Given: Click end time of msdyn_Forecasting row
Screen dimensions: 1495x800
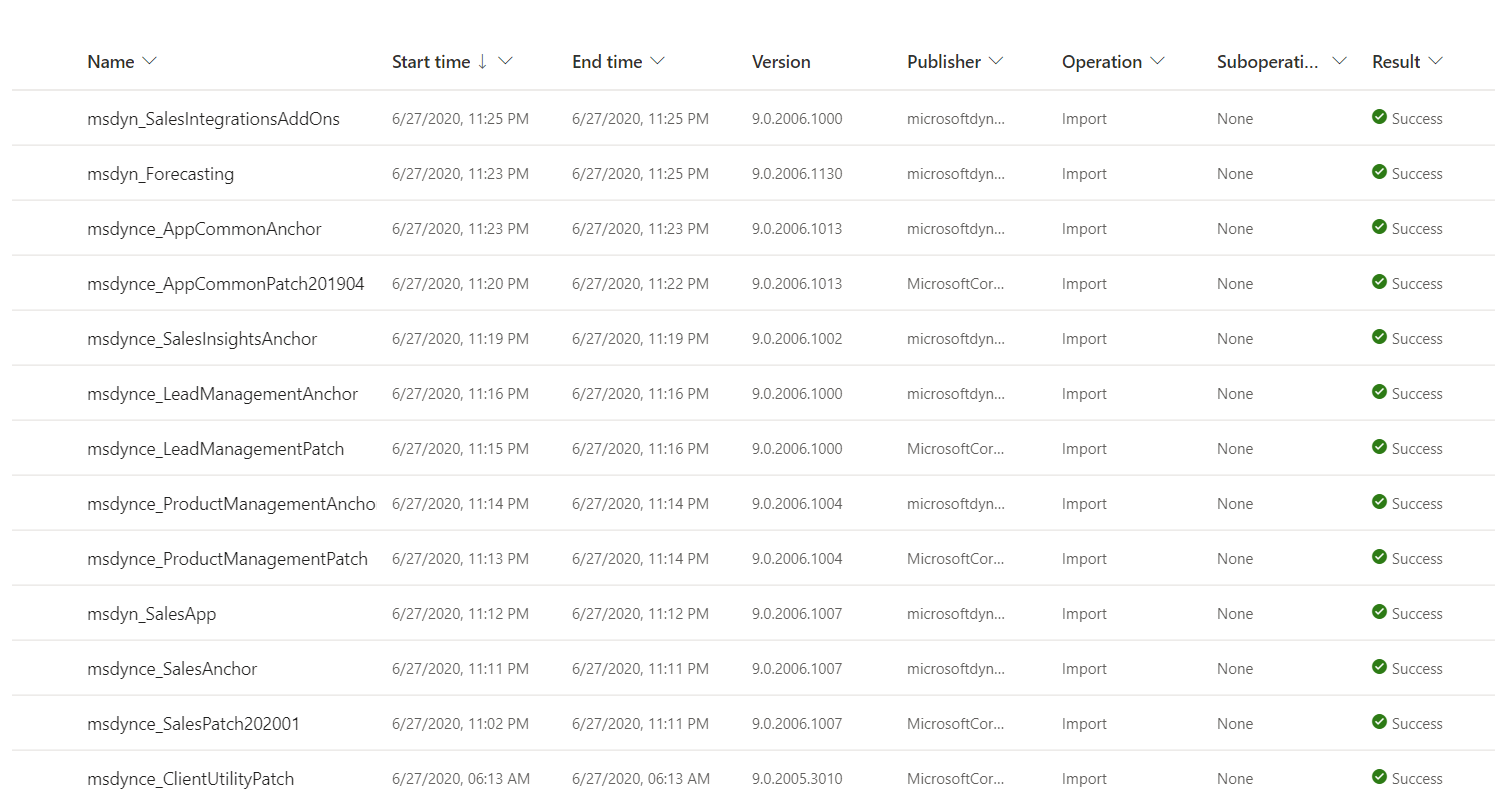Looking at the screenshot, I should (640, 174).
